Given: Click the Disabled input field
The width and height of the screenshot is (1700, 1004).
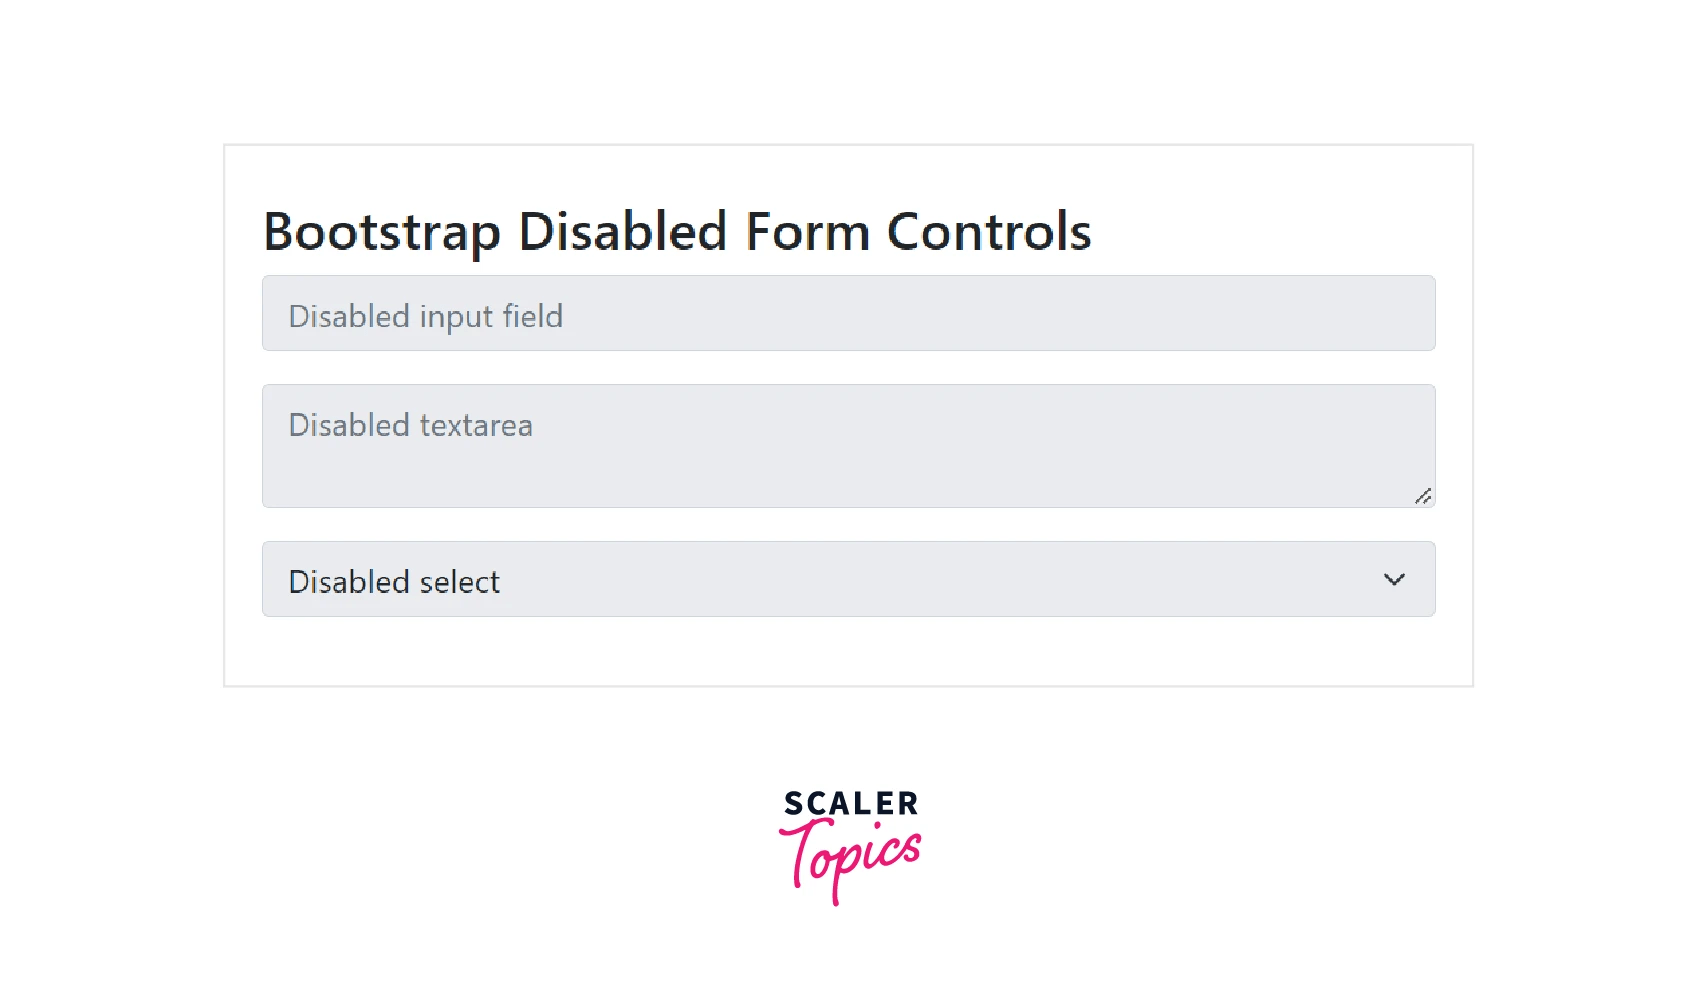Looking at the screenshot, I should [848, 313].
